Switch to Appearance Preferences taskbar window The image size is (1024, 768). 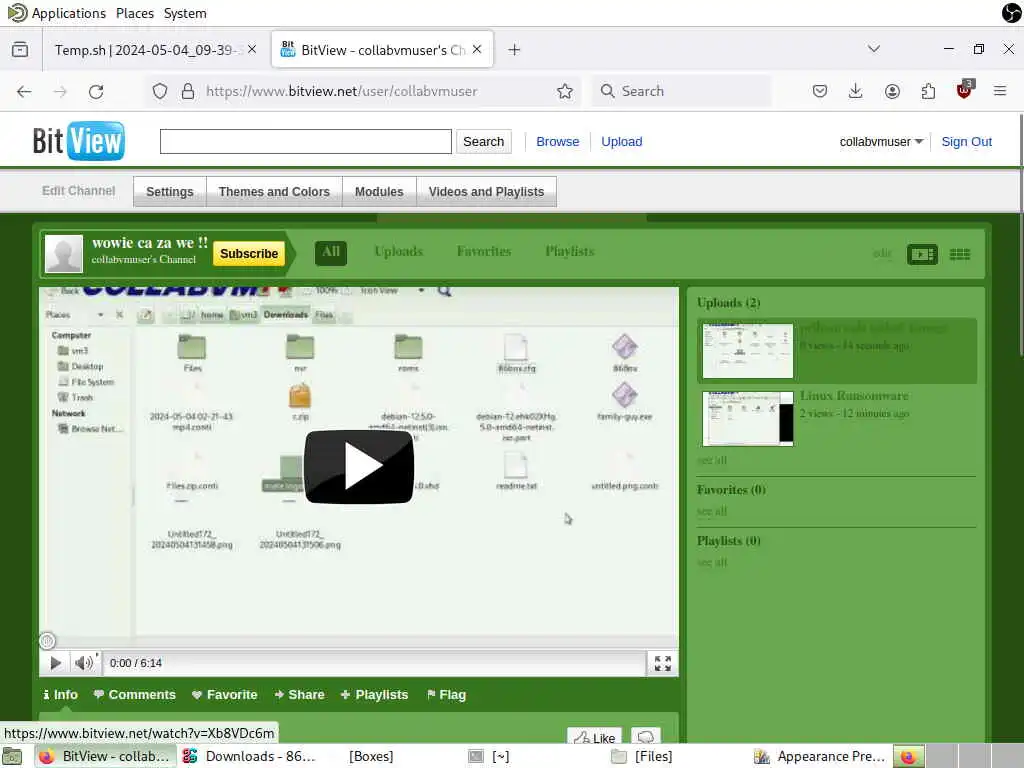(820, 756)
